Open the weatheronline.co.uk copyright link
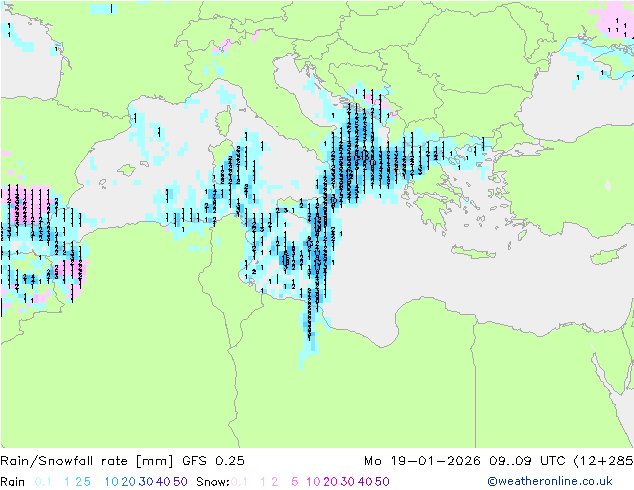The height and width of the screenshot is (490, 634). point(550,481)
